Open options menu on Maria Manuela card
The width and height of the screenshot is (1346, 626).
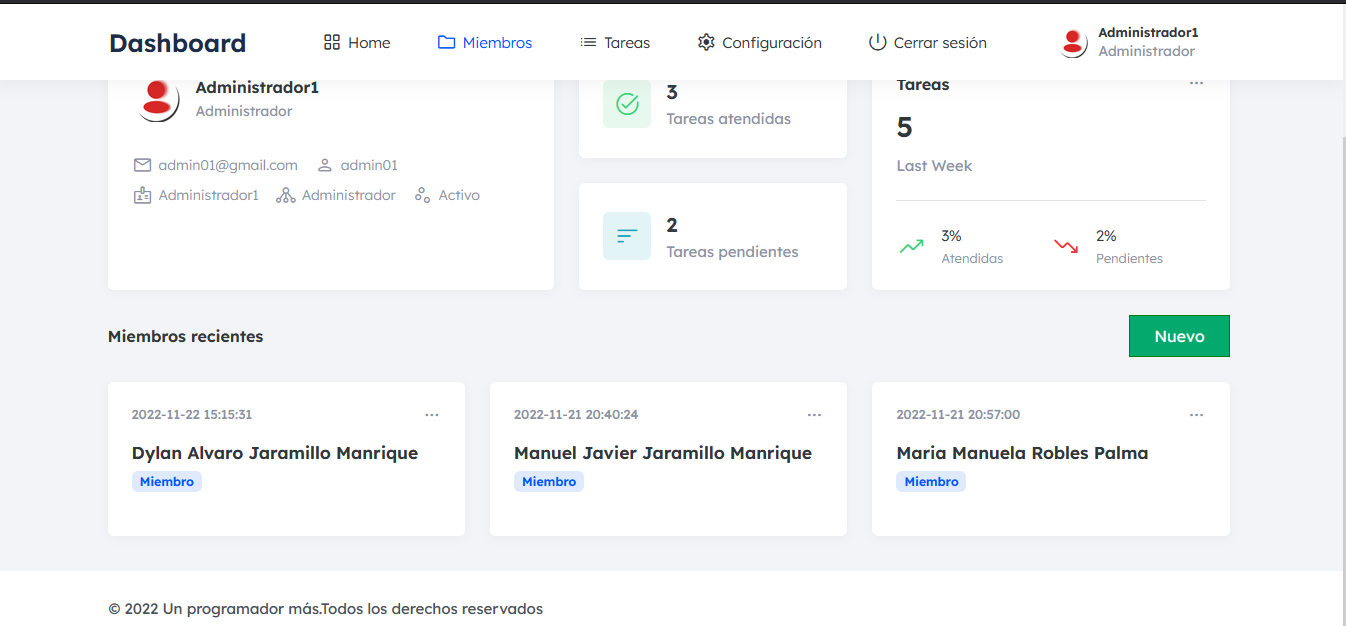point(1196,415)
